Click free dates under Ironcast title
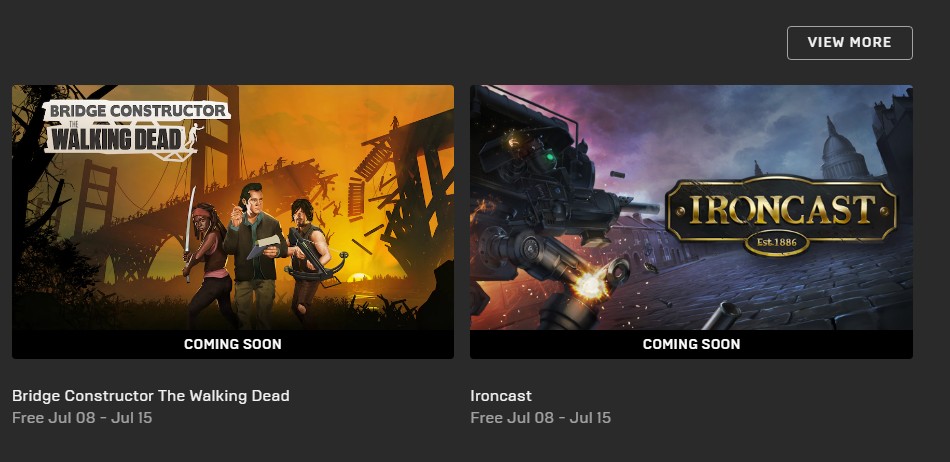Viewport: 950px width, 462px height. [540, 418]
